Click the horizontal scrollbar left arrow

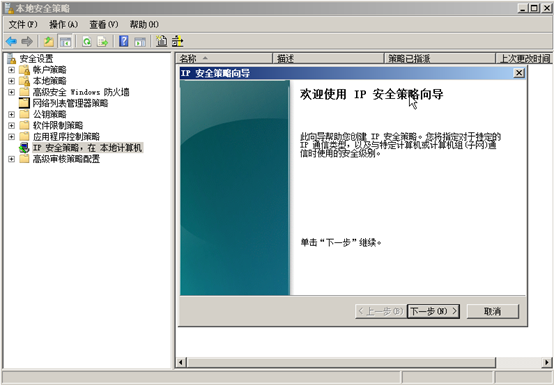(x=181, y=362)
